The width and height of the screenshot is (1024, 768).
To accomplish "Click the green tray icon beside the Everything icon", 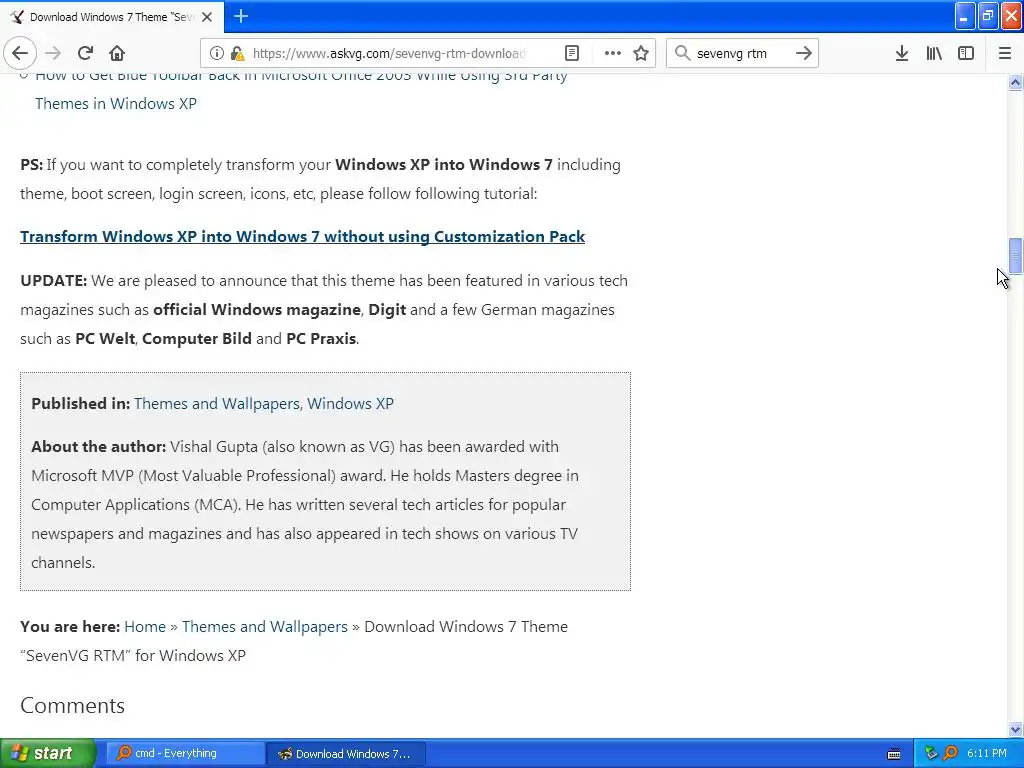I will [931, 754].
